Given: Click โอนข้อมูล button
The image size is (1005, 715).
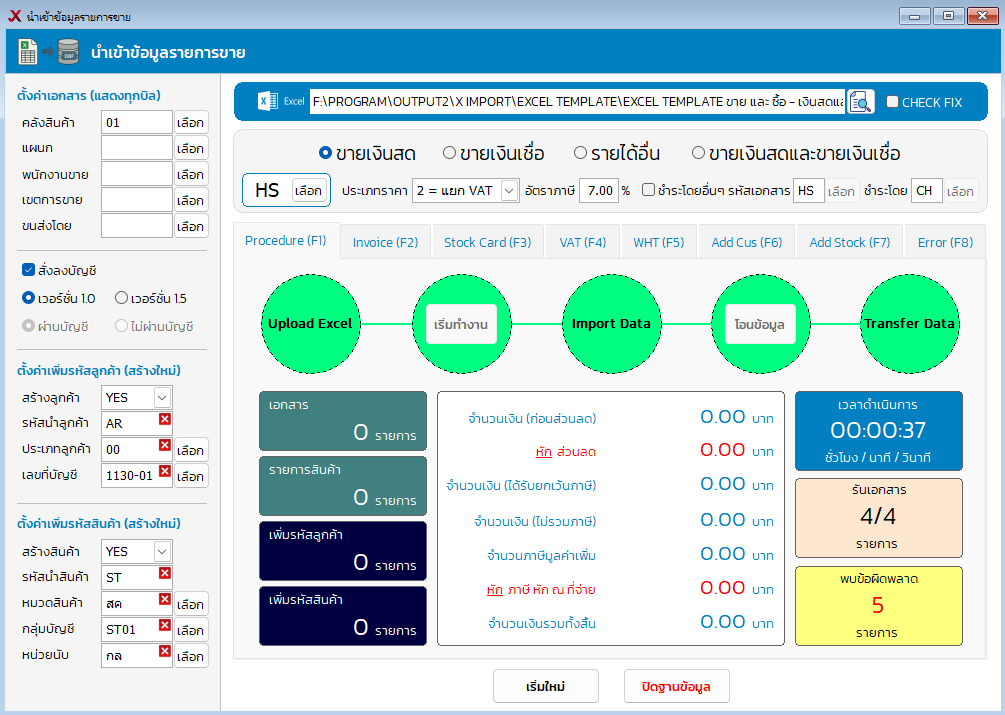Looking at the screenshot, I should point(760,324).
